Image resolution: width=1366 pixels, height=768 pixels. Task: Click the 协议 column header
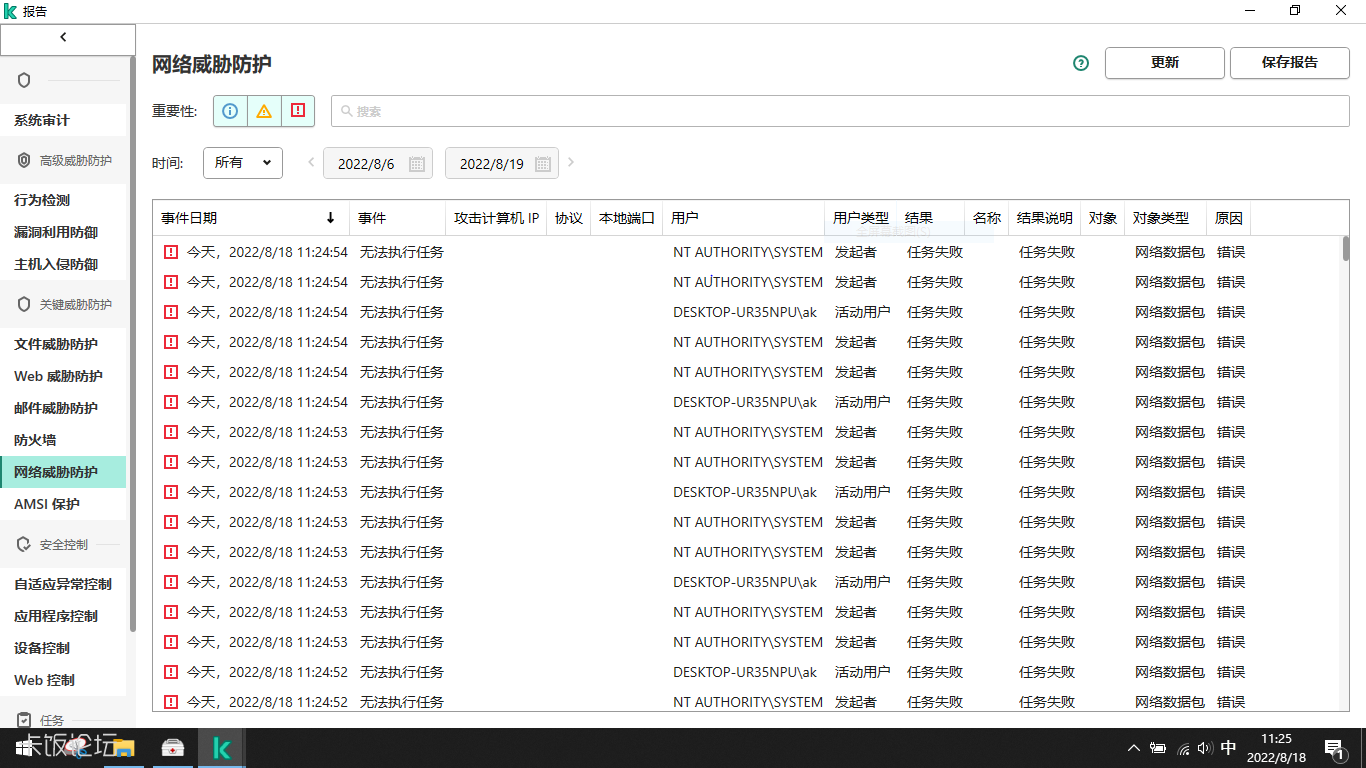[569, 218]
